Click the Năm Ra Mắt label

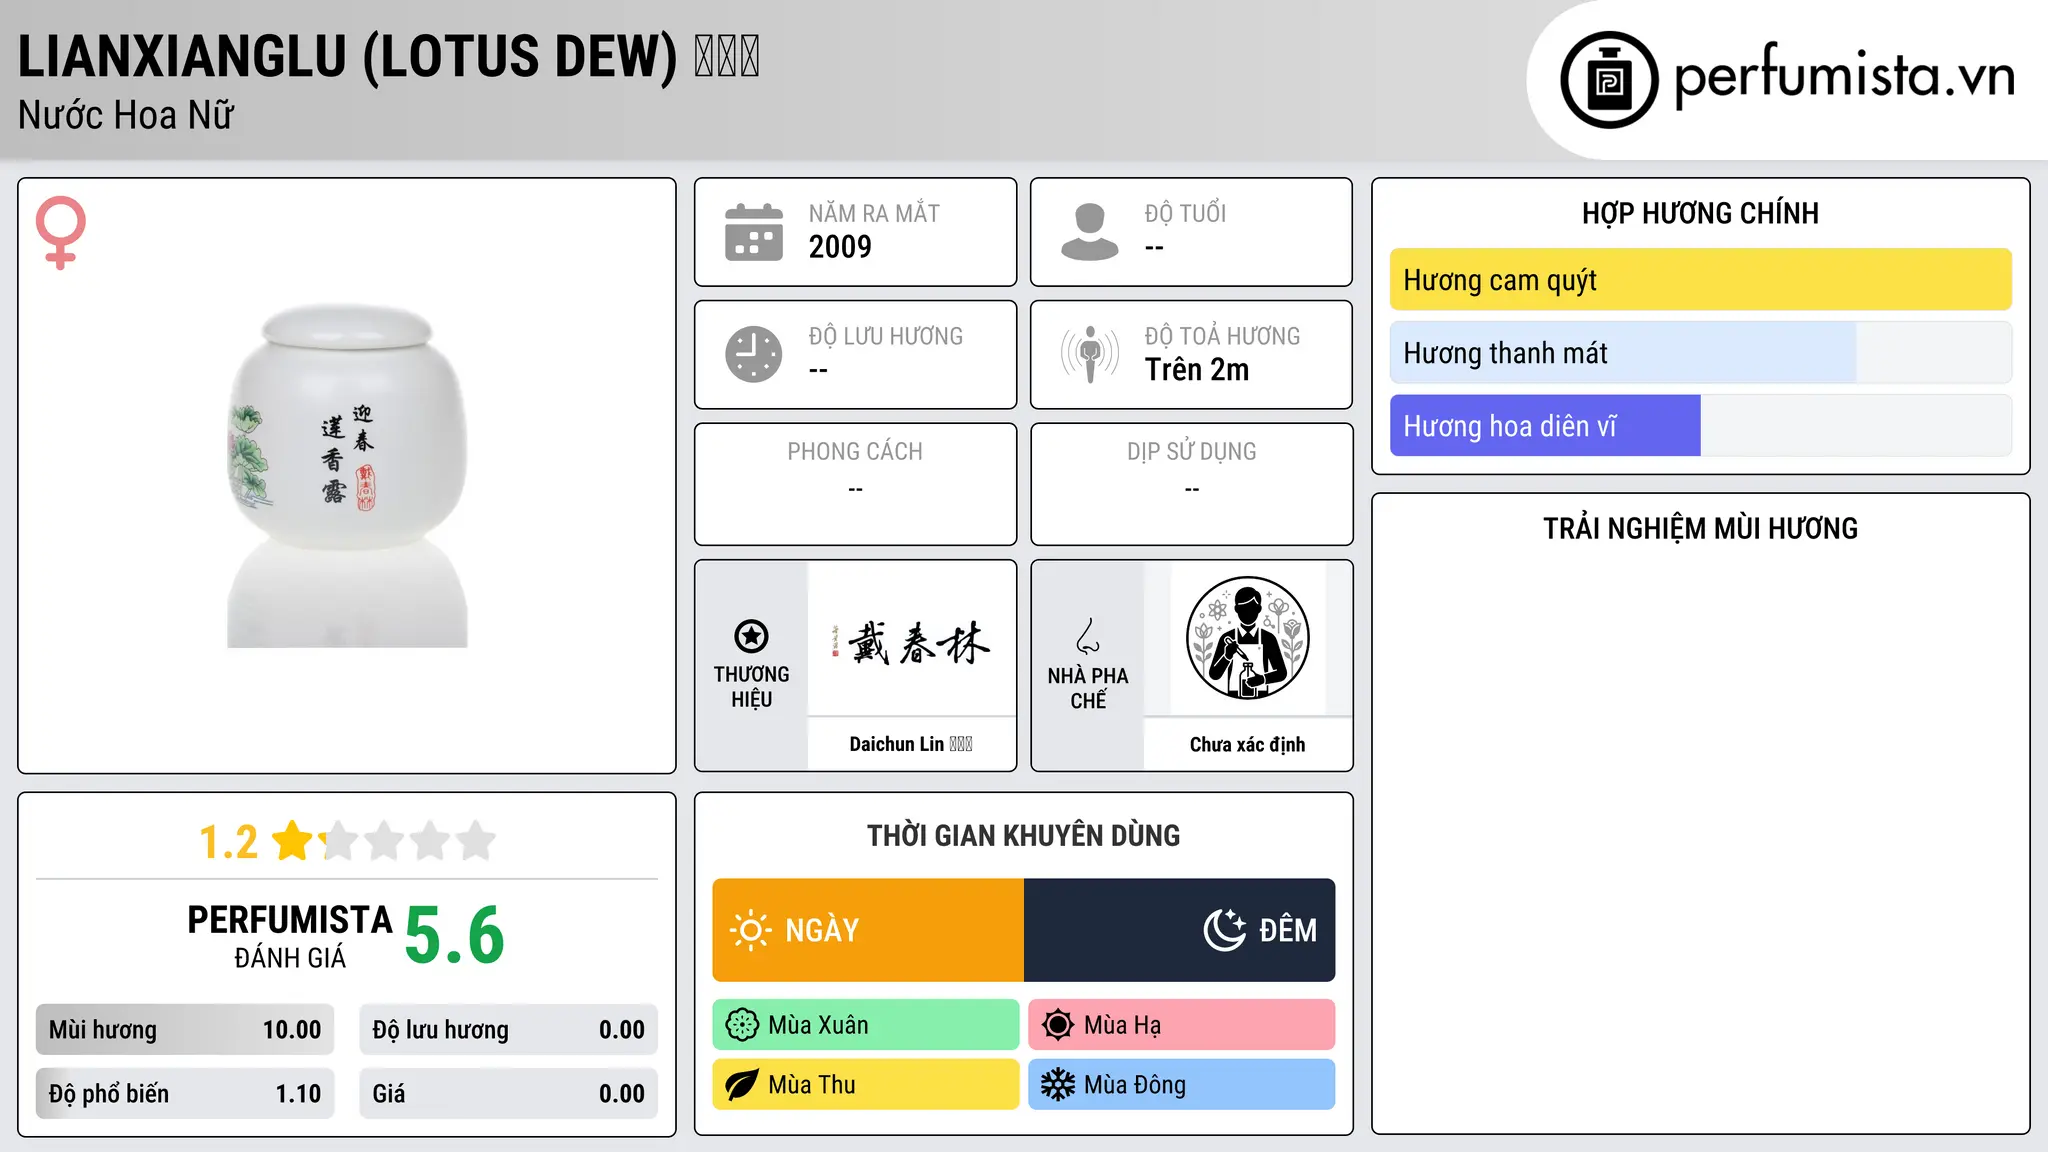(x=874, y=214)
